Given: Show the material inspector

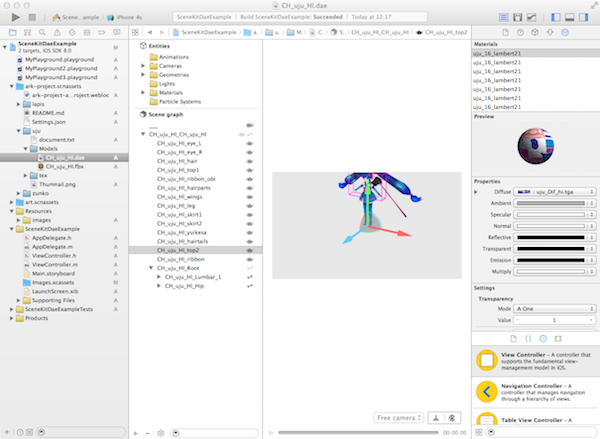Looking at the screenshot, I should (565, 33).
